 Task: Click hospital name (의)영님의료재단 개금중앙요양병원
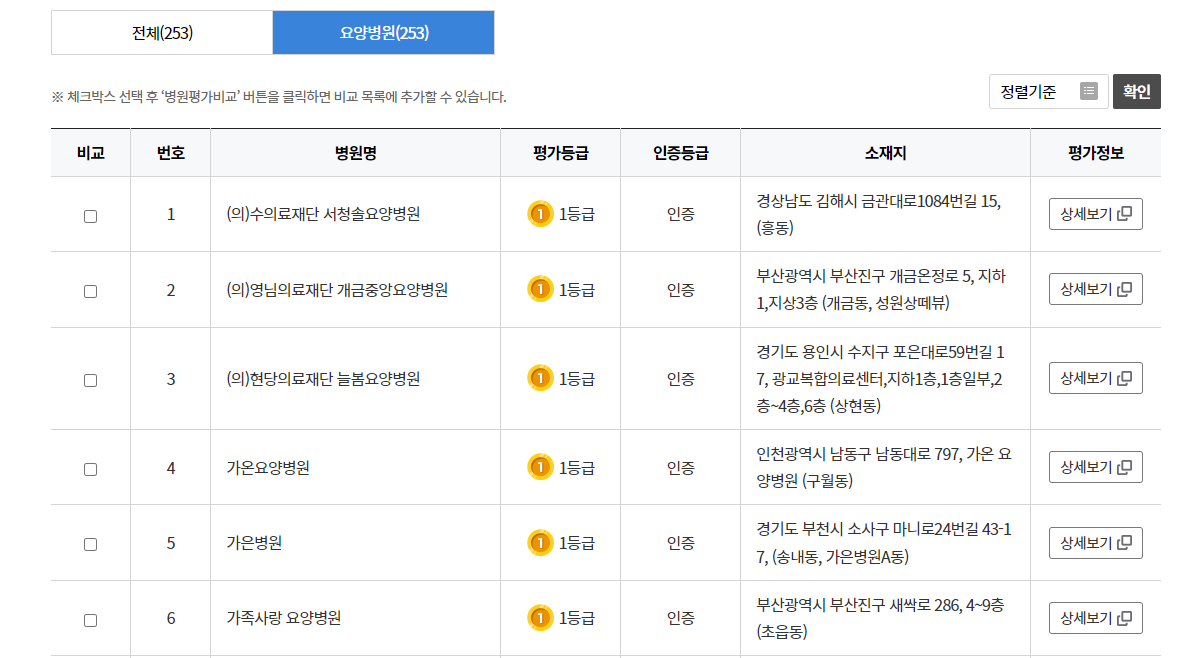point(337,290)
